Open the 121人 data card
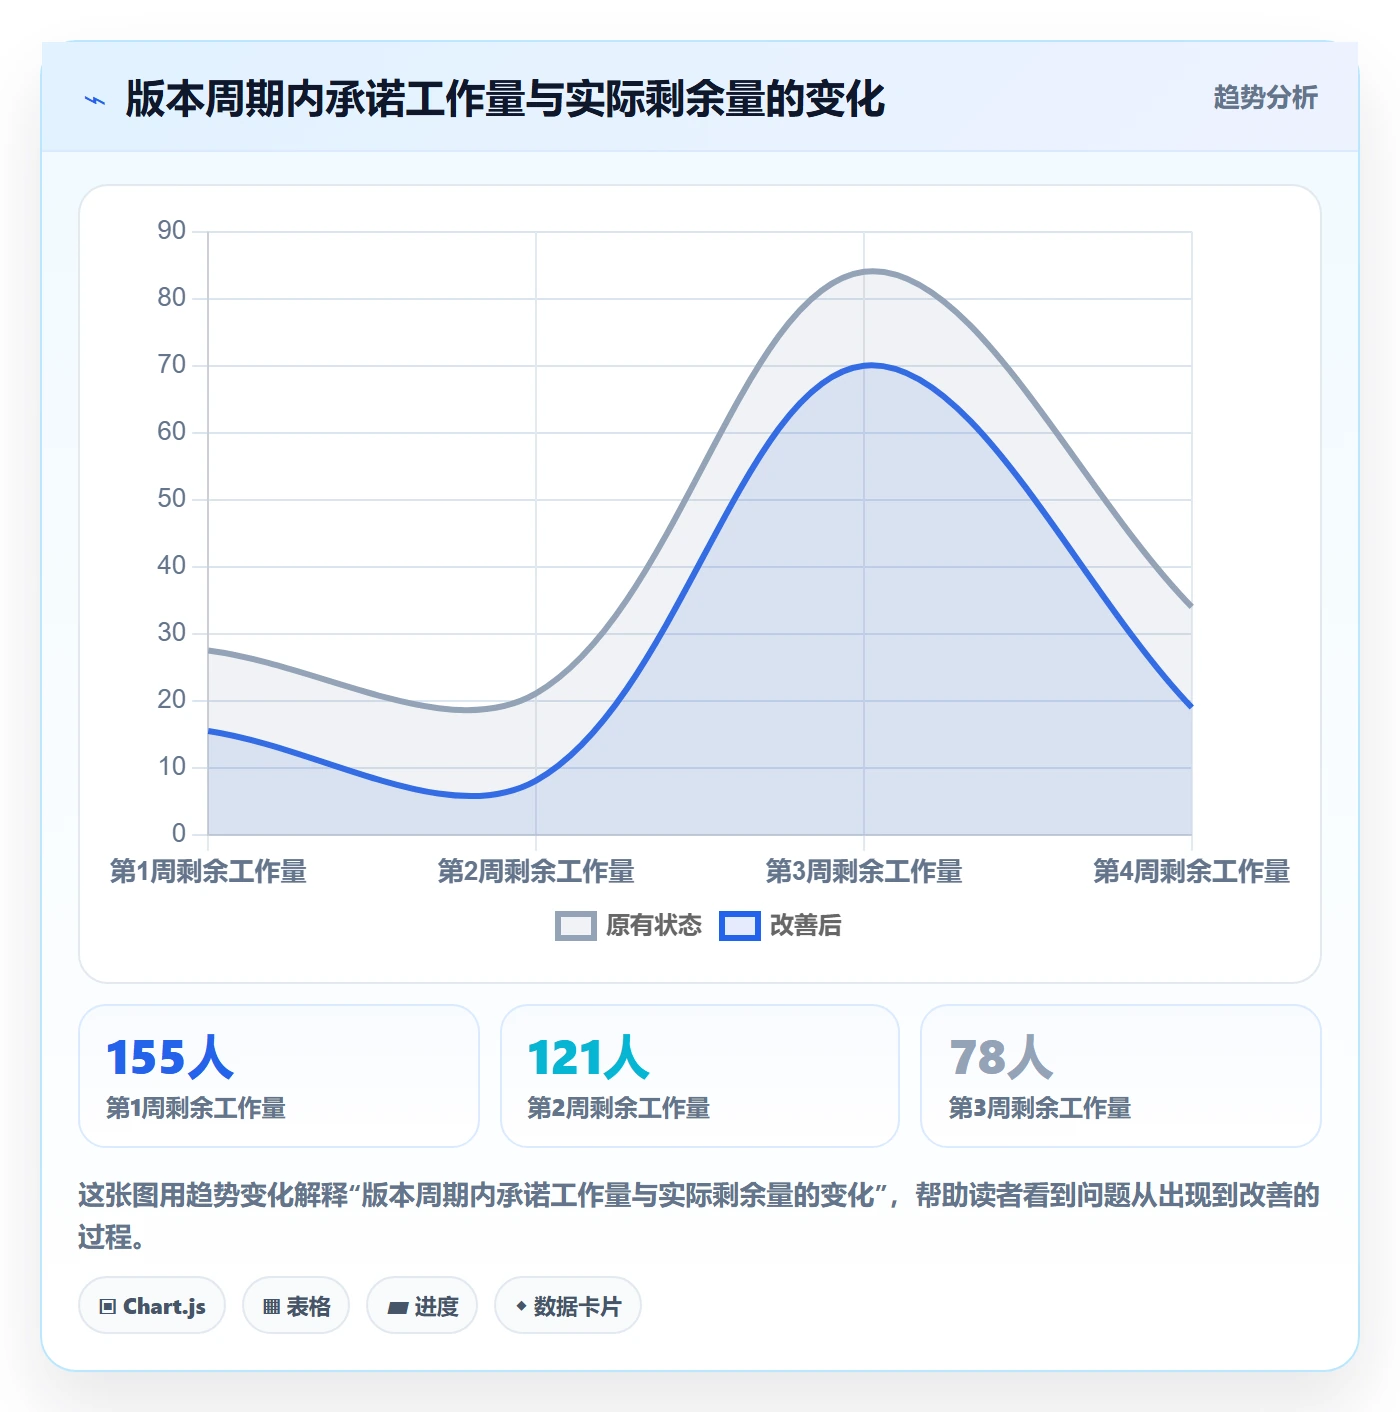 point(700,1076)
